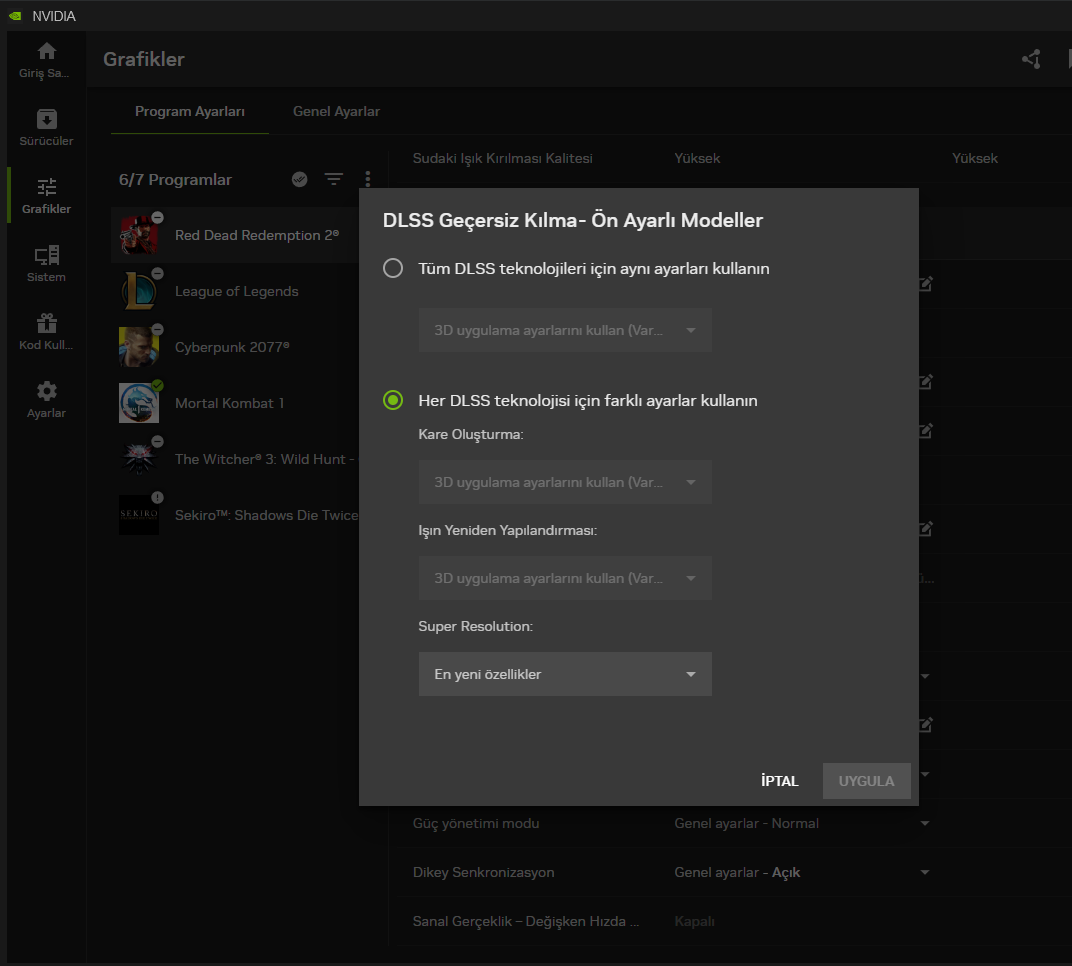The image size is (1072, 966).
Task: Click the Mortal Kombat 1 game icon
Action: tap(139, 403)
